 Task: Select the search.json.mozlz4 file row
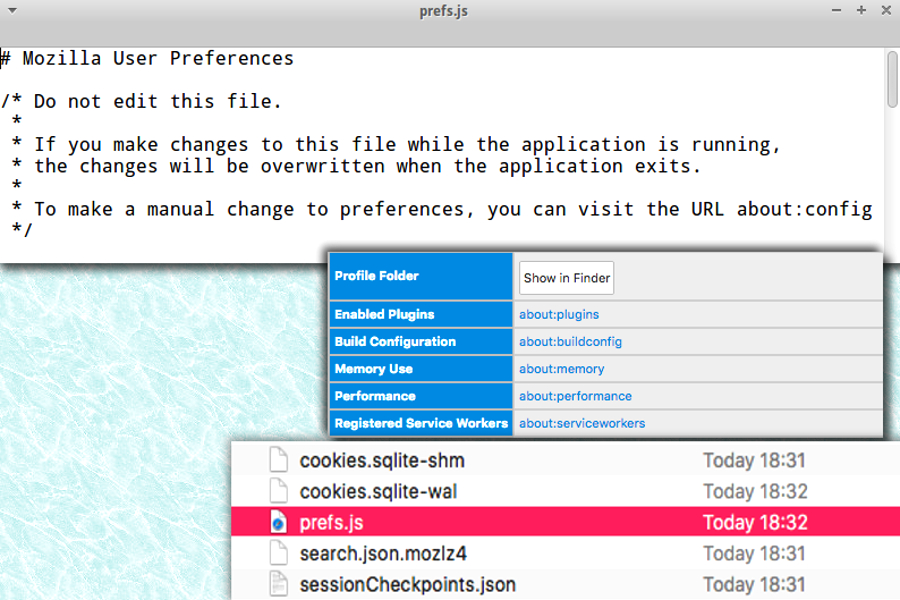(565, 553)
